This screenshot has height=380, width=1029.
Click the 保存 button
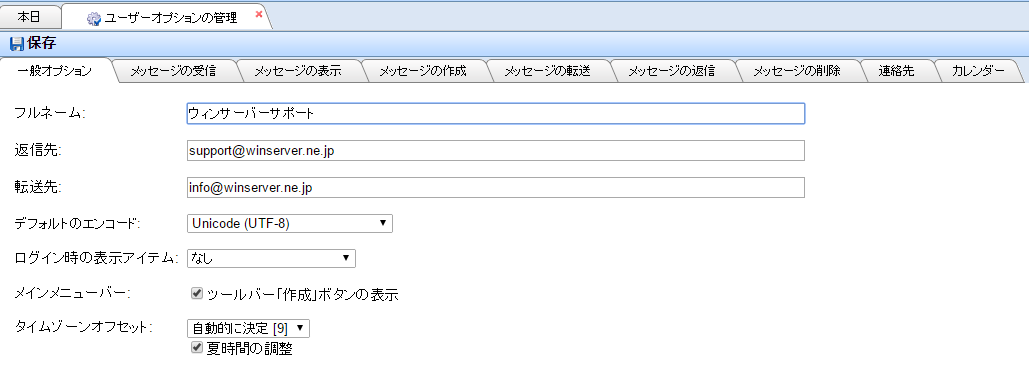point(33,44)
